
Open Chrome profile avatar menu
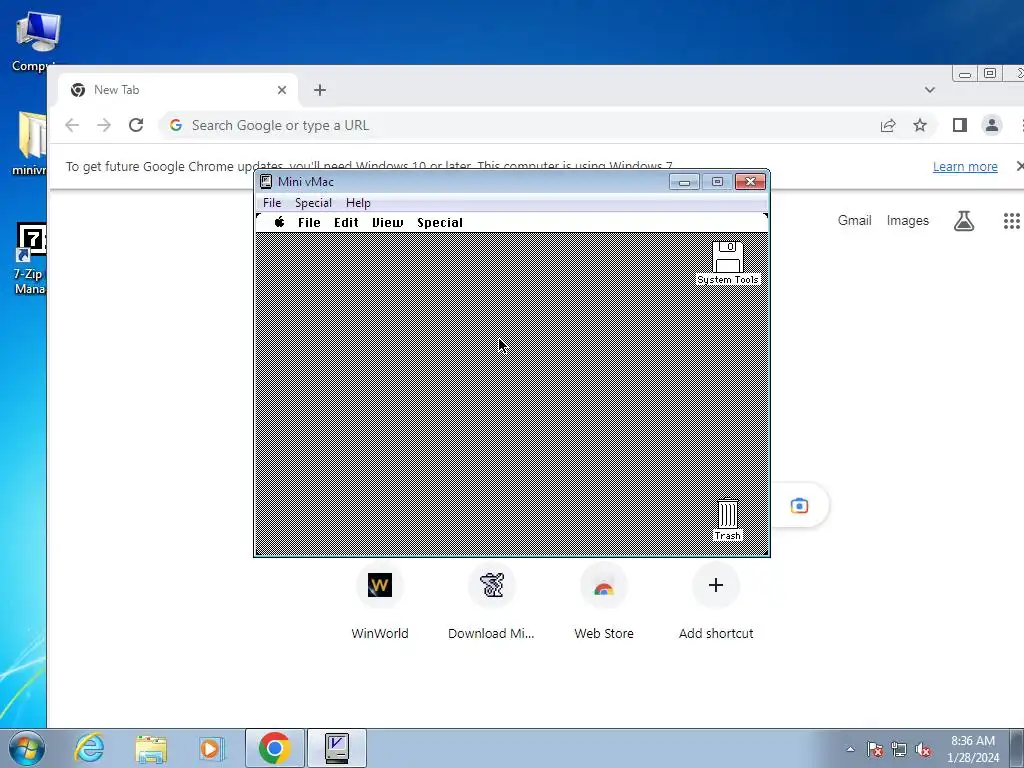point(991,125)
